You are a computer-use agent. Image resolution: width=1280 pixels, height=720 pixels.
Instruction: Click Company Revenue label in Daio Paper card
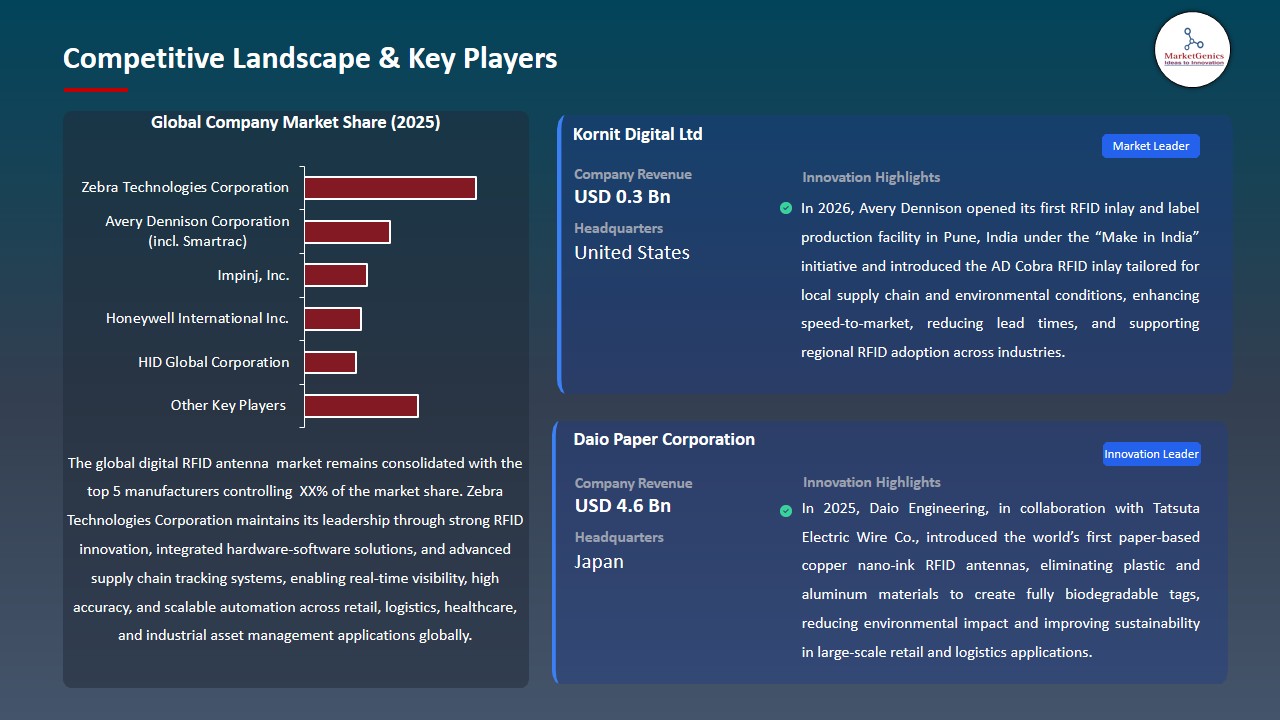(633, 483)
